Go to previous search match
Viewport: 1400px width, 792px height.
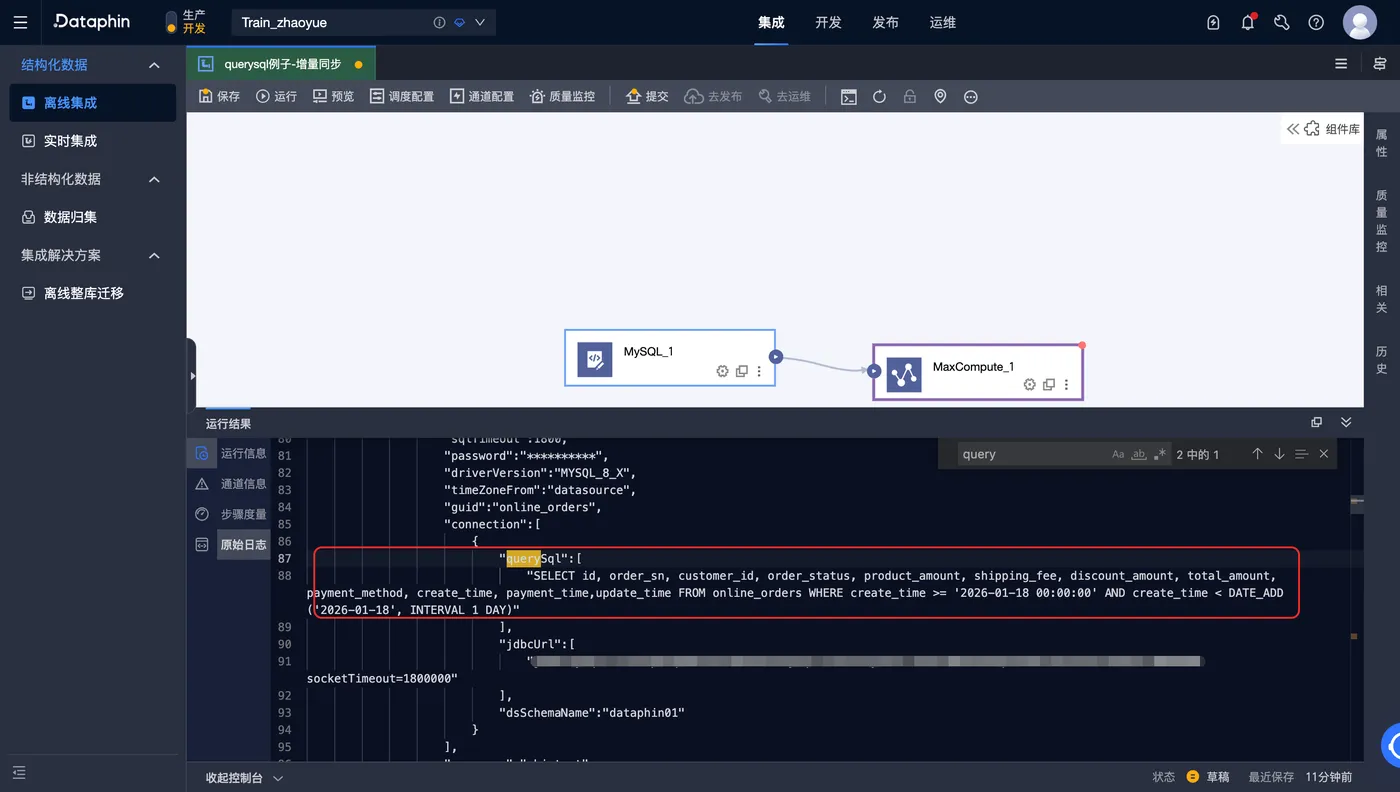[x=1257, y=454]
